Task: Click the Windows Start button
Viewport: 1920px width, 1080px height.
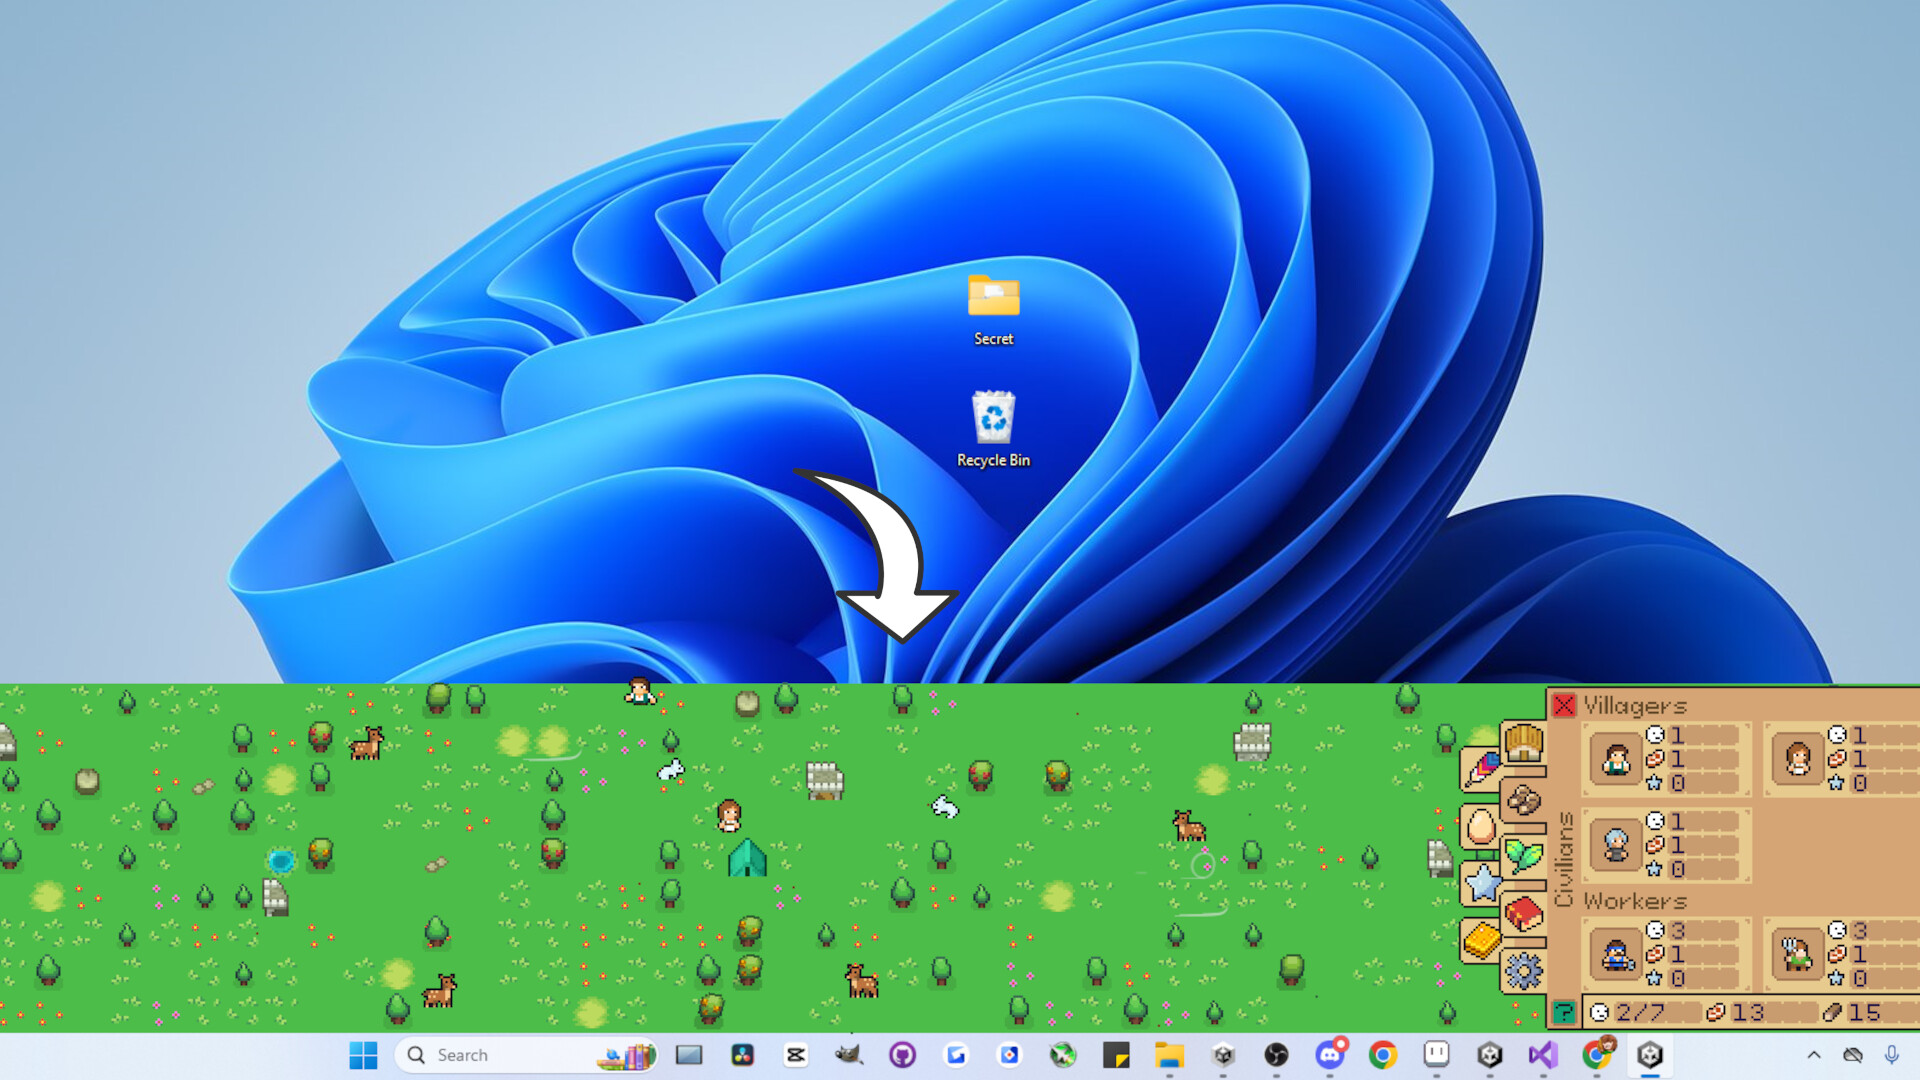Action: coord(363,1055)
